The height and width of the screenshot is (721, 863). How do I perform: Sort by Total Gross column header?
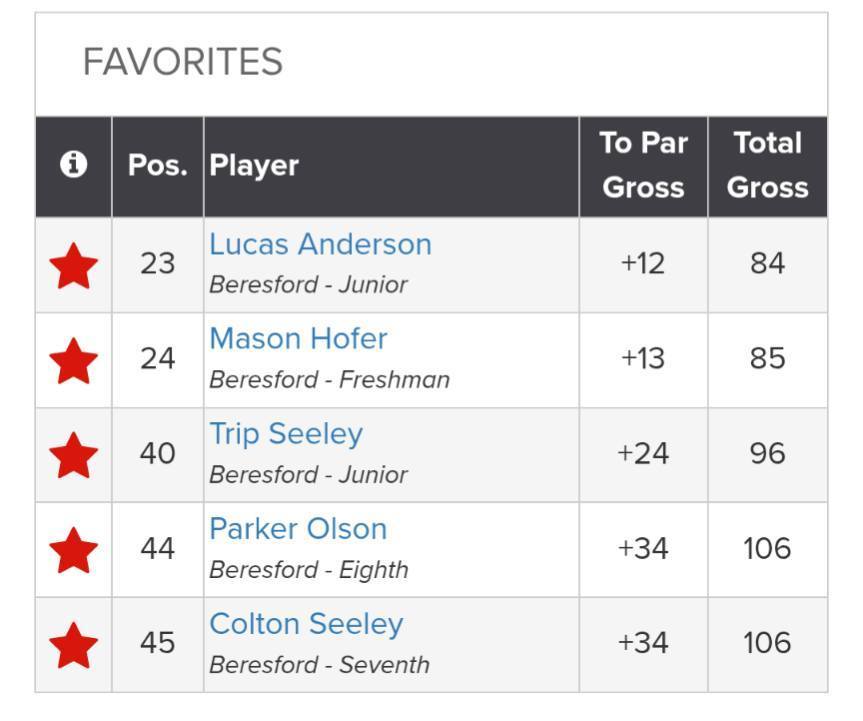coord(767,166)
